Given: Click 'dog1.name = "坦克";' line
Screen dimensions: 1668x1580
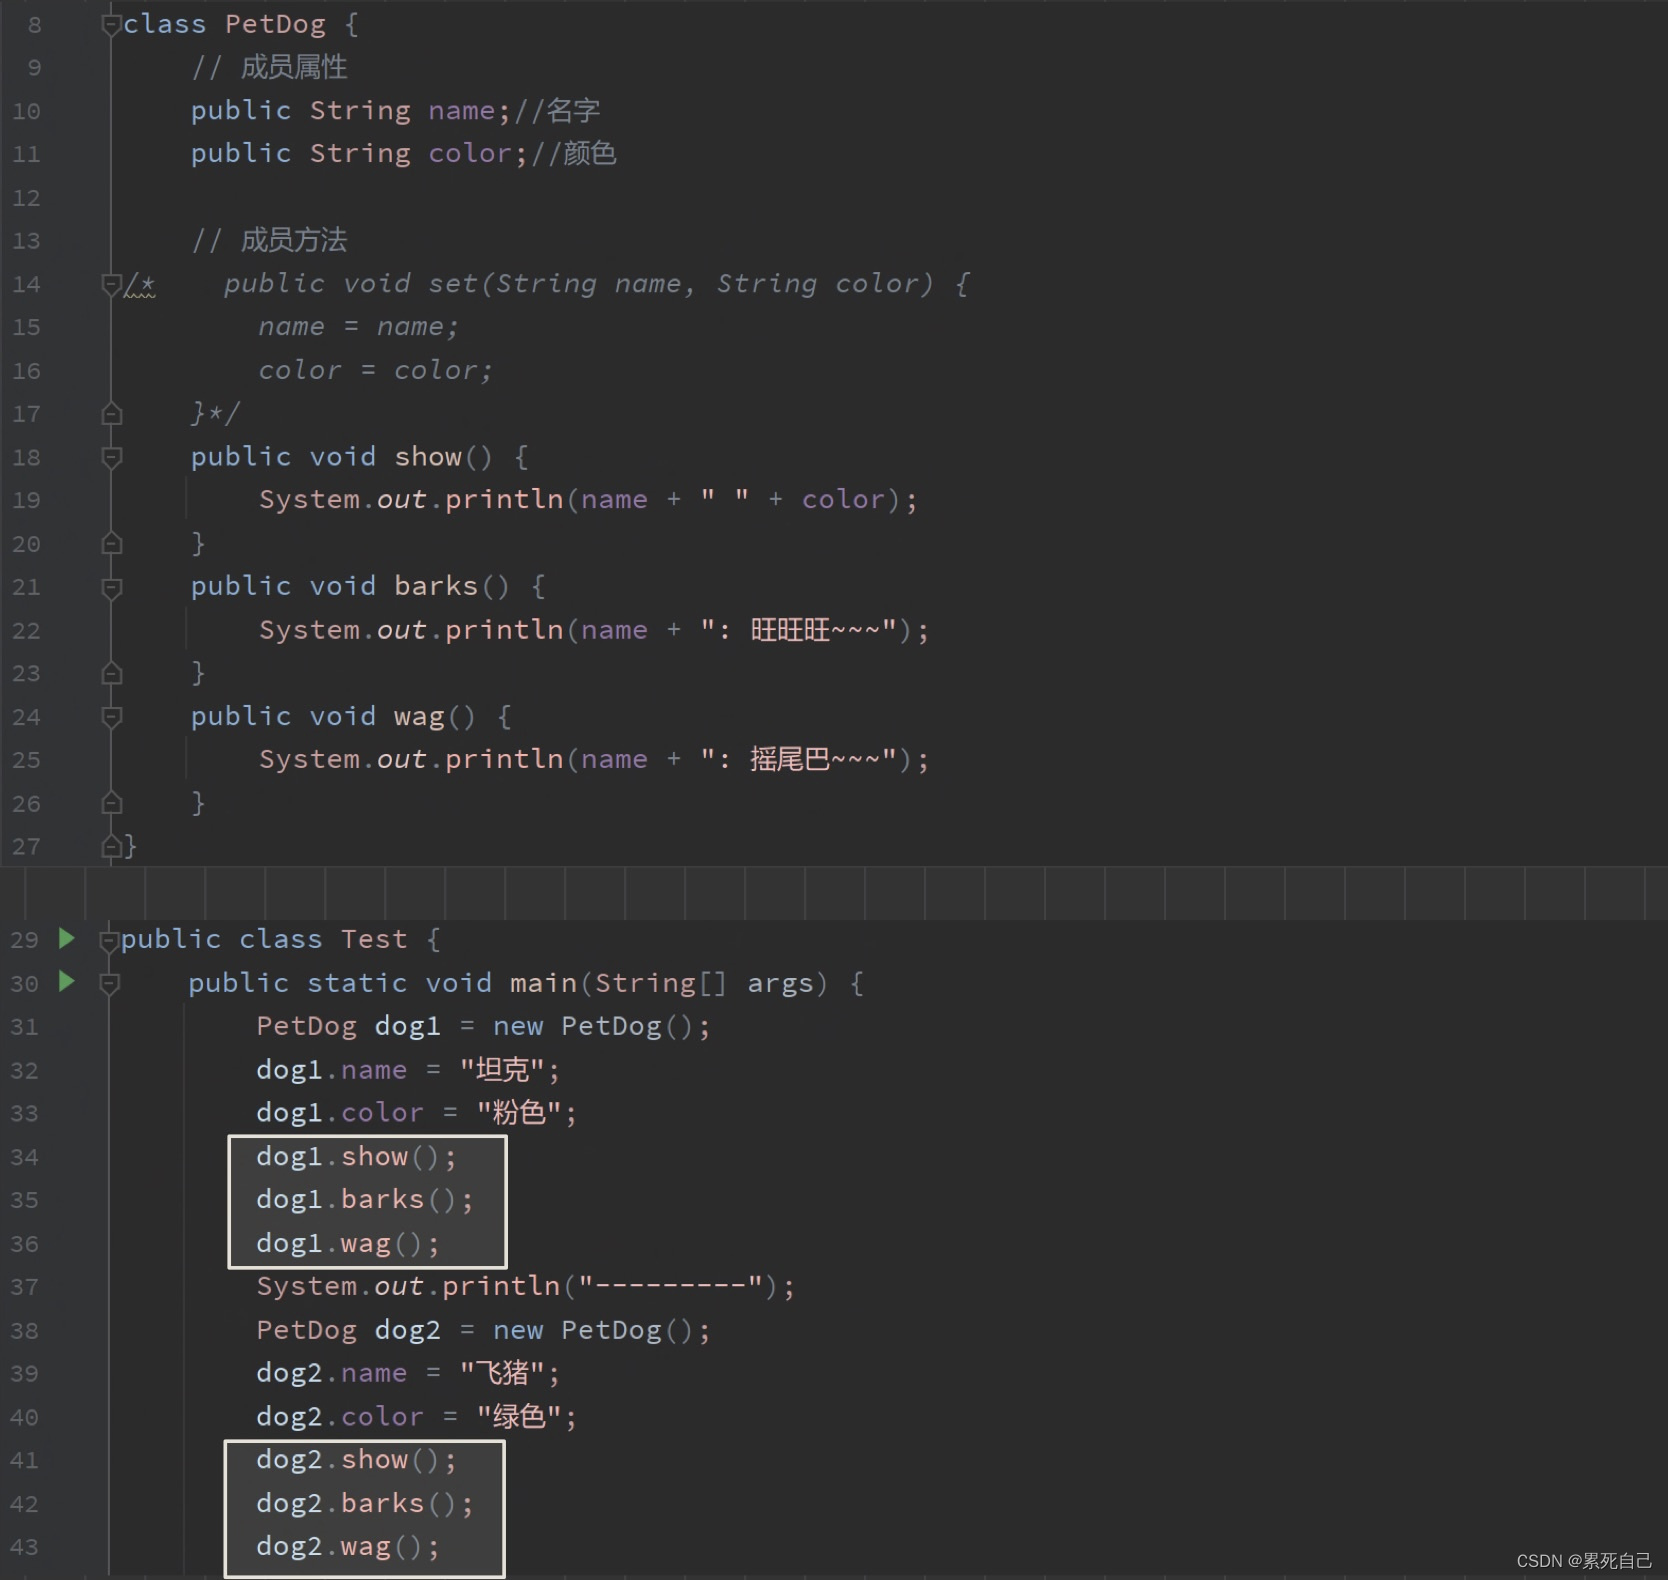Looking at the screenshot, I should (x=408, y=1070).
